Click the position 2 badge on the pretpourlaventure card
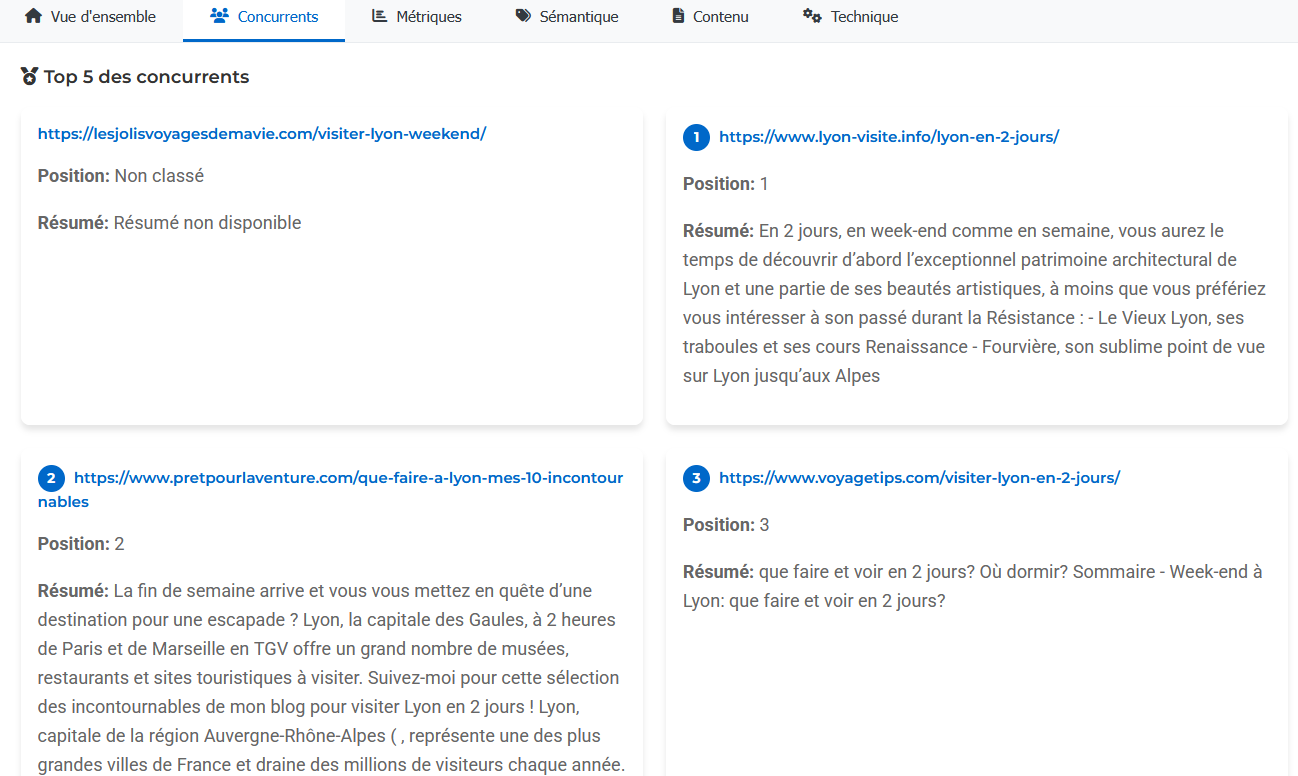This screenshot has width=1298, height=776. pyautogui.click(x=51, y=478)
